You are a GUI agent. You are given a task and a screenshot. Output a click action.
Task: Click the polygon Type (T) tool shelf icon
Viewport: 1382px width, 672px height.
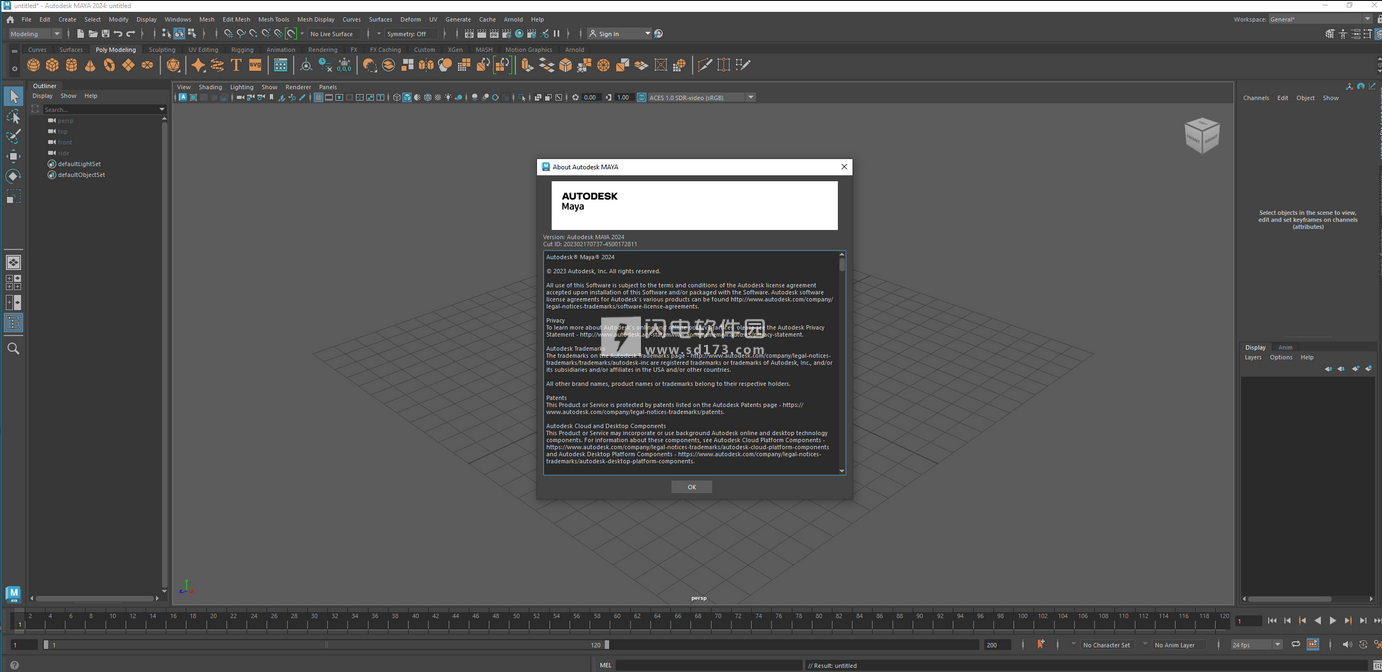236,65
